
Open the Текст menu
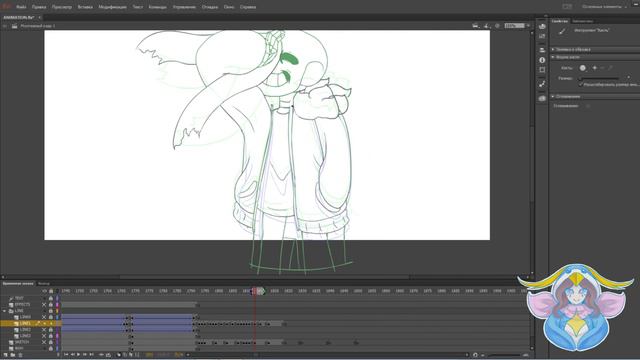pos(138,7)
